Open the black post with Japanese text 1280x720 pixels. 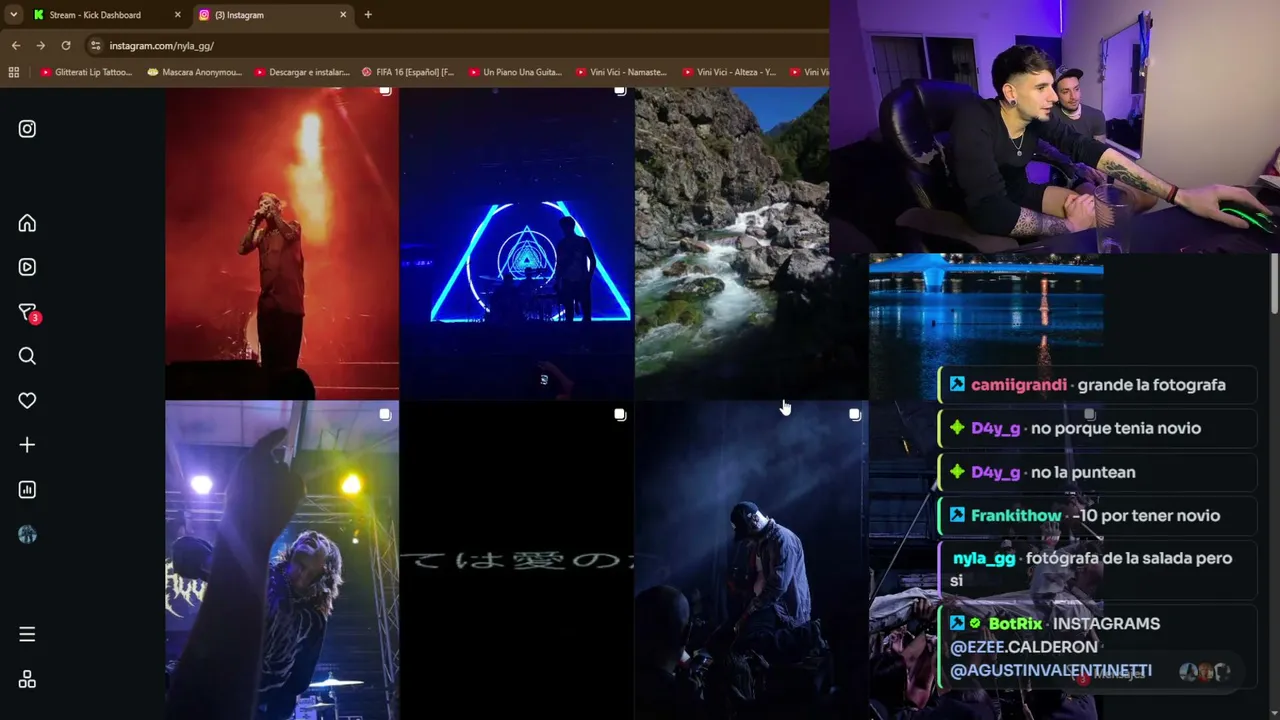tap(517, 560)
